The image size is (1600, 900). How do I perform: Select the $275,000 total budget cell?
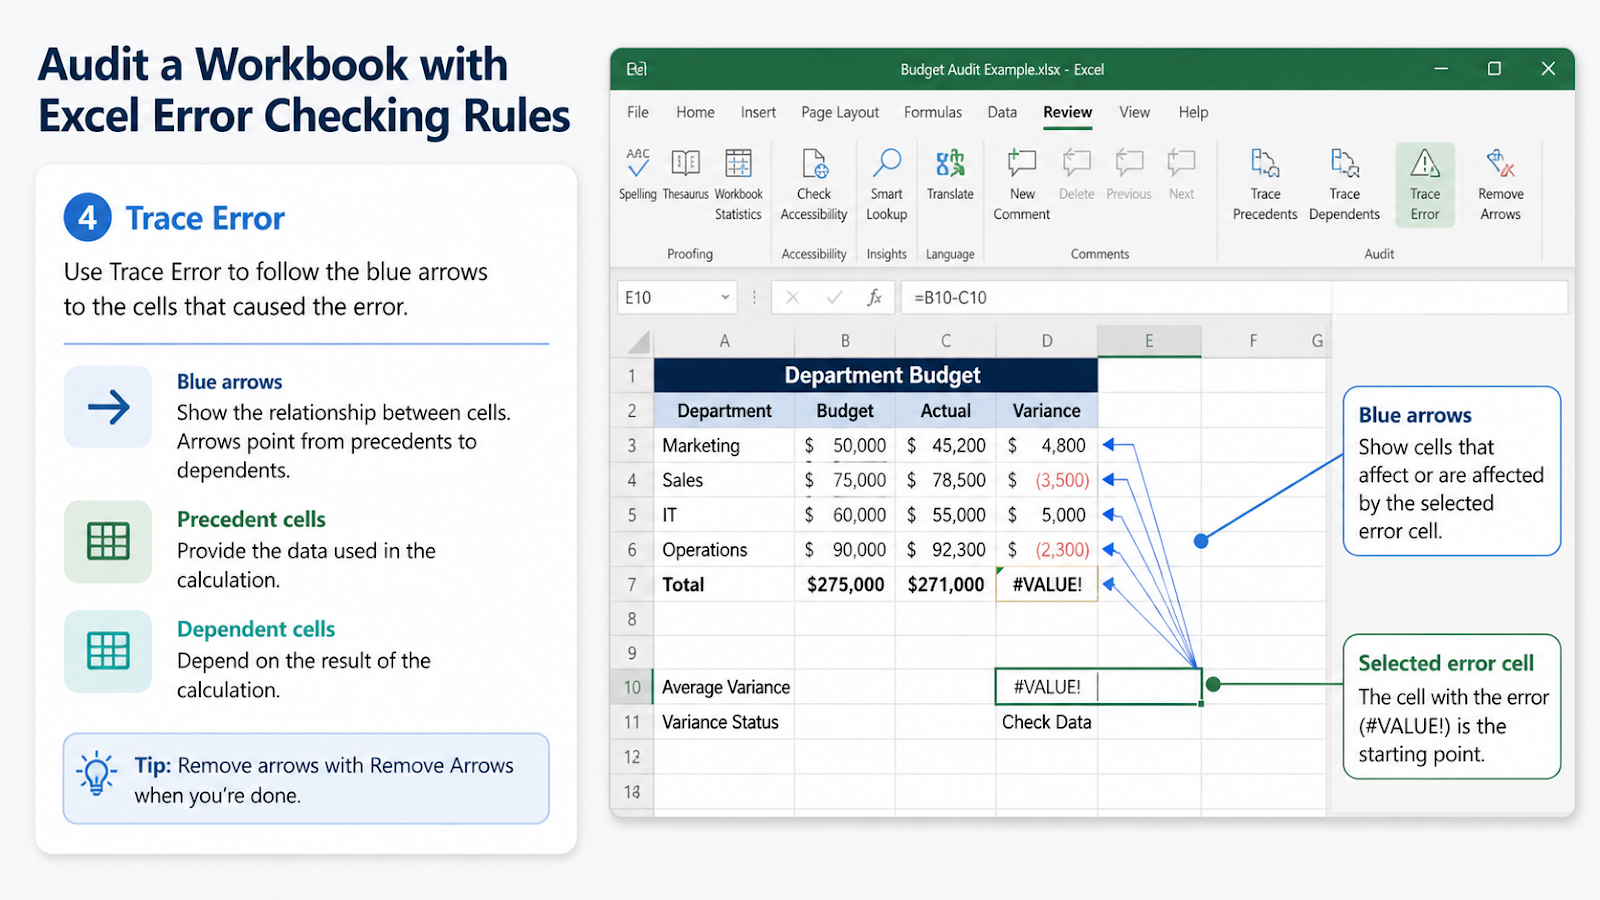click(x=845, y=584)
